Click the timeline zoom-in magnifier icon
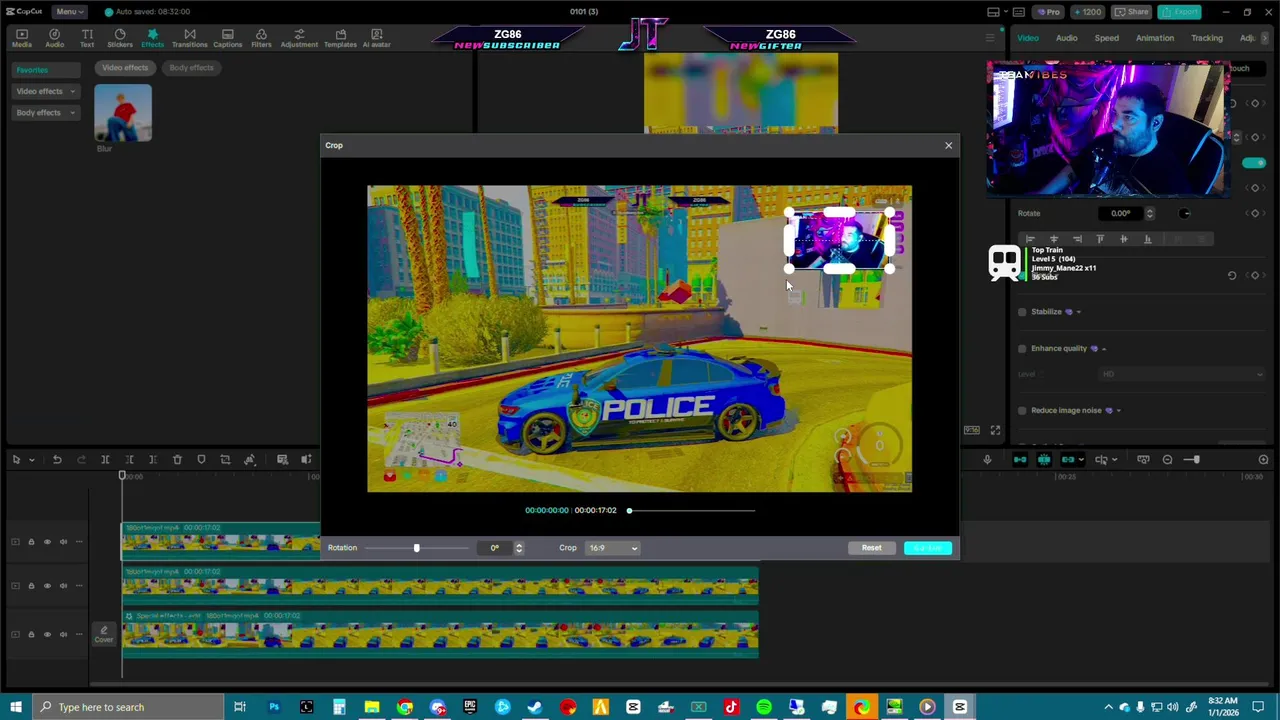Image resolution: width=1280 pixels, height=720 pixels. tap(1263, 459)
